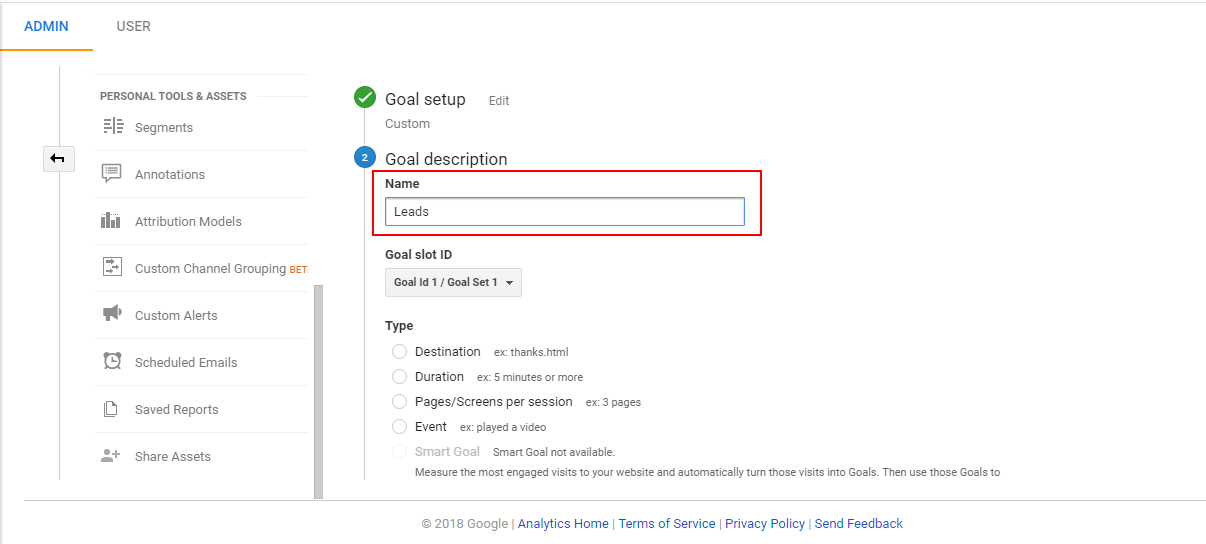Select the Custom Alerts megaphone icon

point(112,314)
